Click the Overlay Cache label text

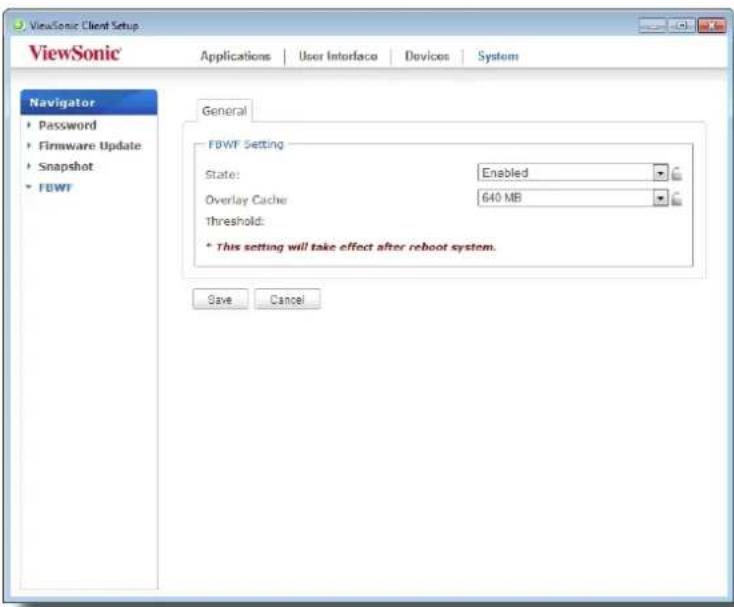pos(246,200)
